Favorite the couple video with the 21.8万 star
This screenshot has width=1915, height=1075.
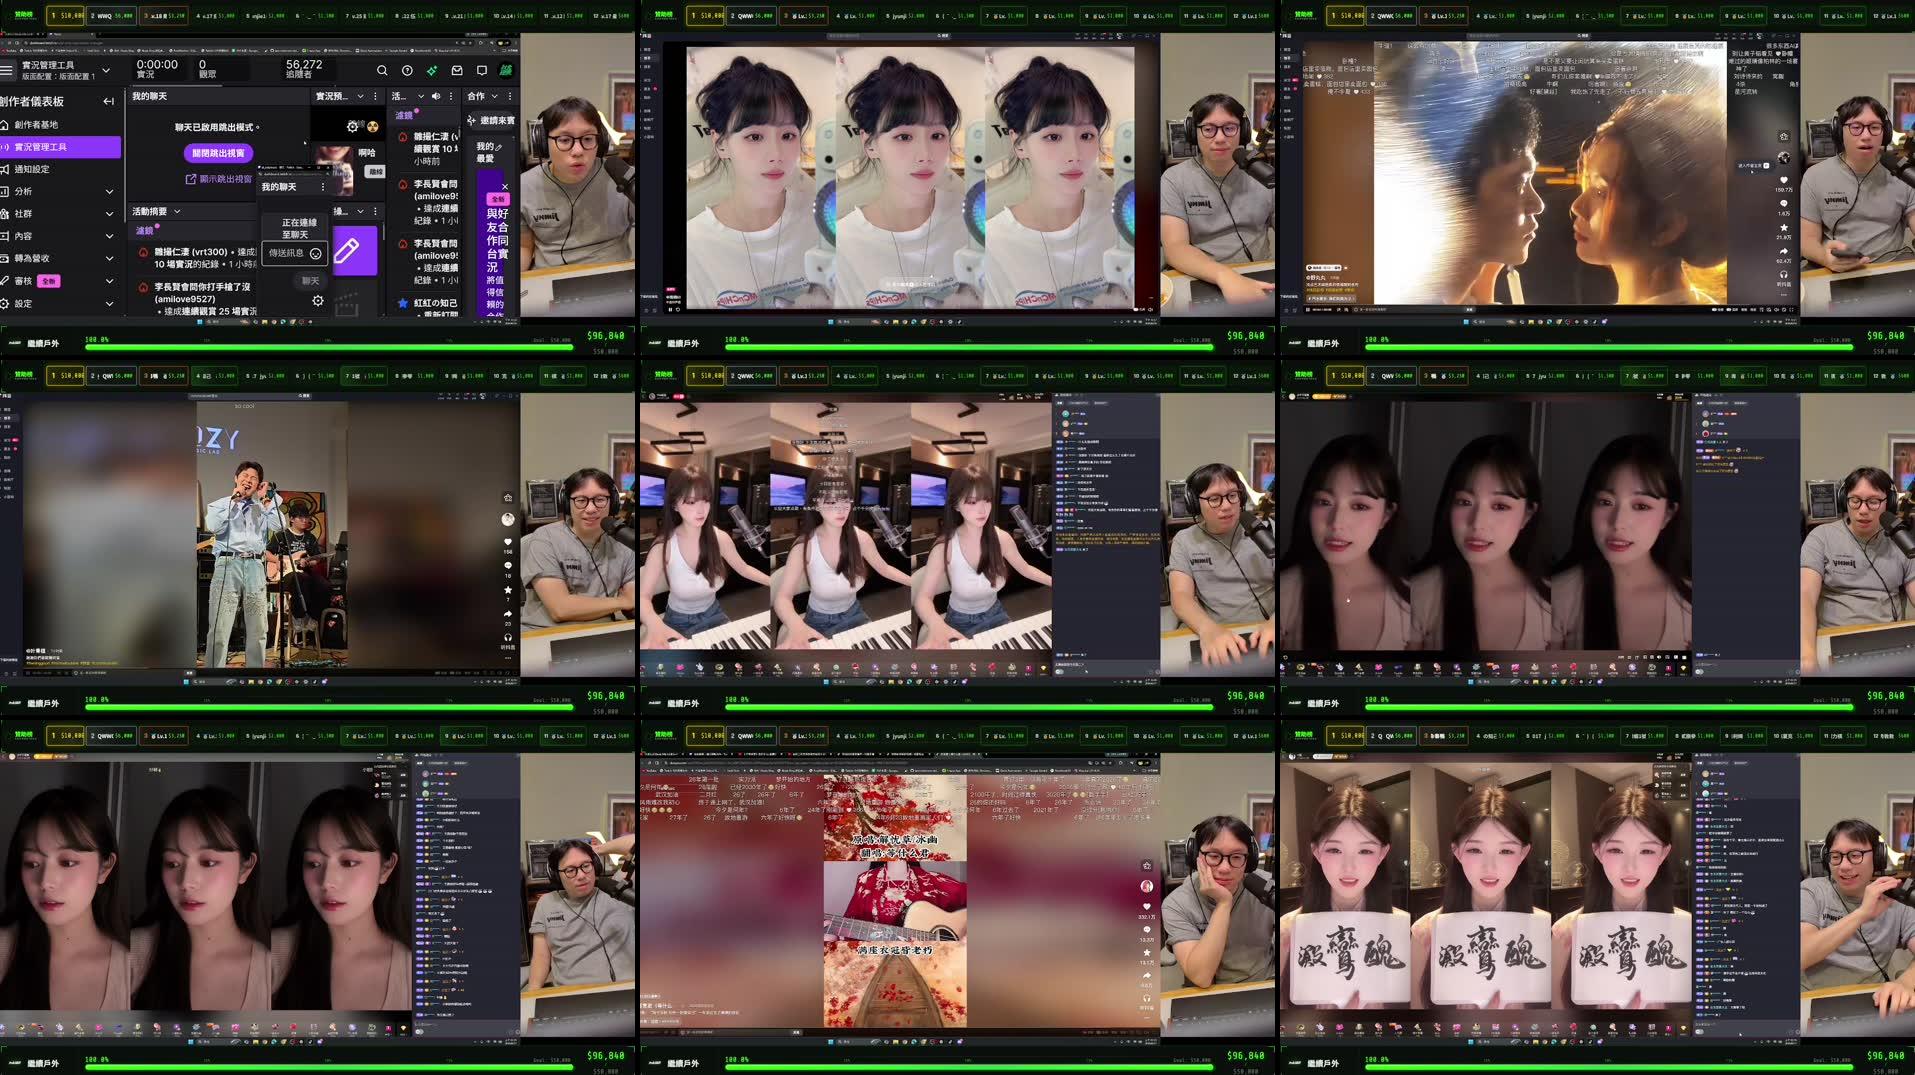click(1783, 228)
